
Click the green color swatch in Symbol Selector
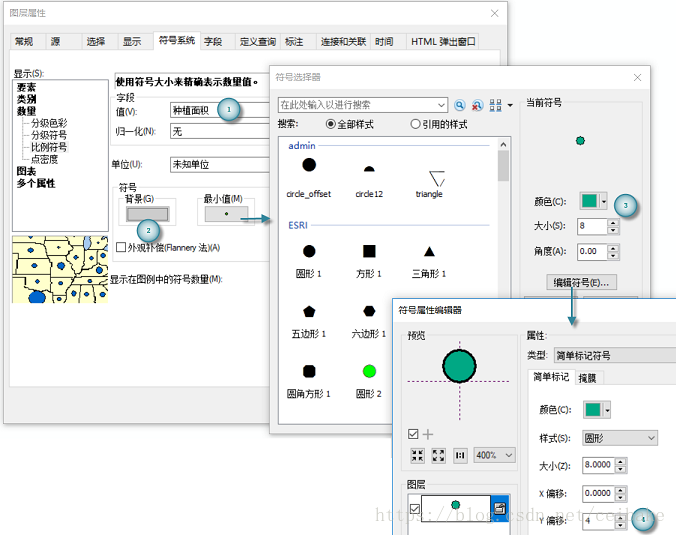(x=589, y=201)
